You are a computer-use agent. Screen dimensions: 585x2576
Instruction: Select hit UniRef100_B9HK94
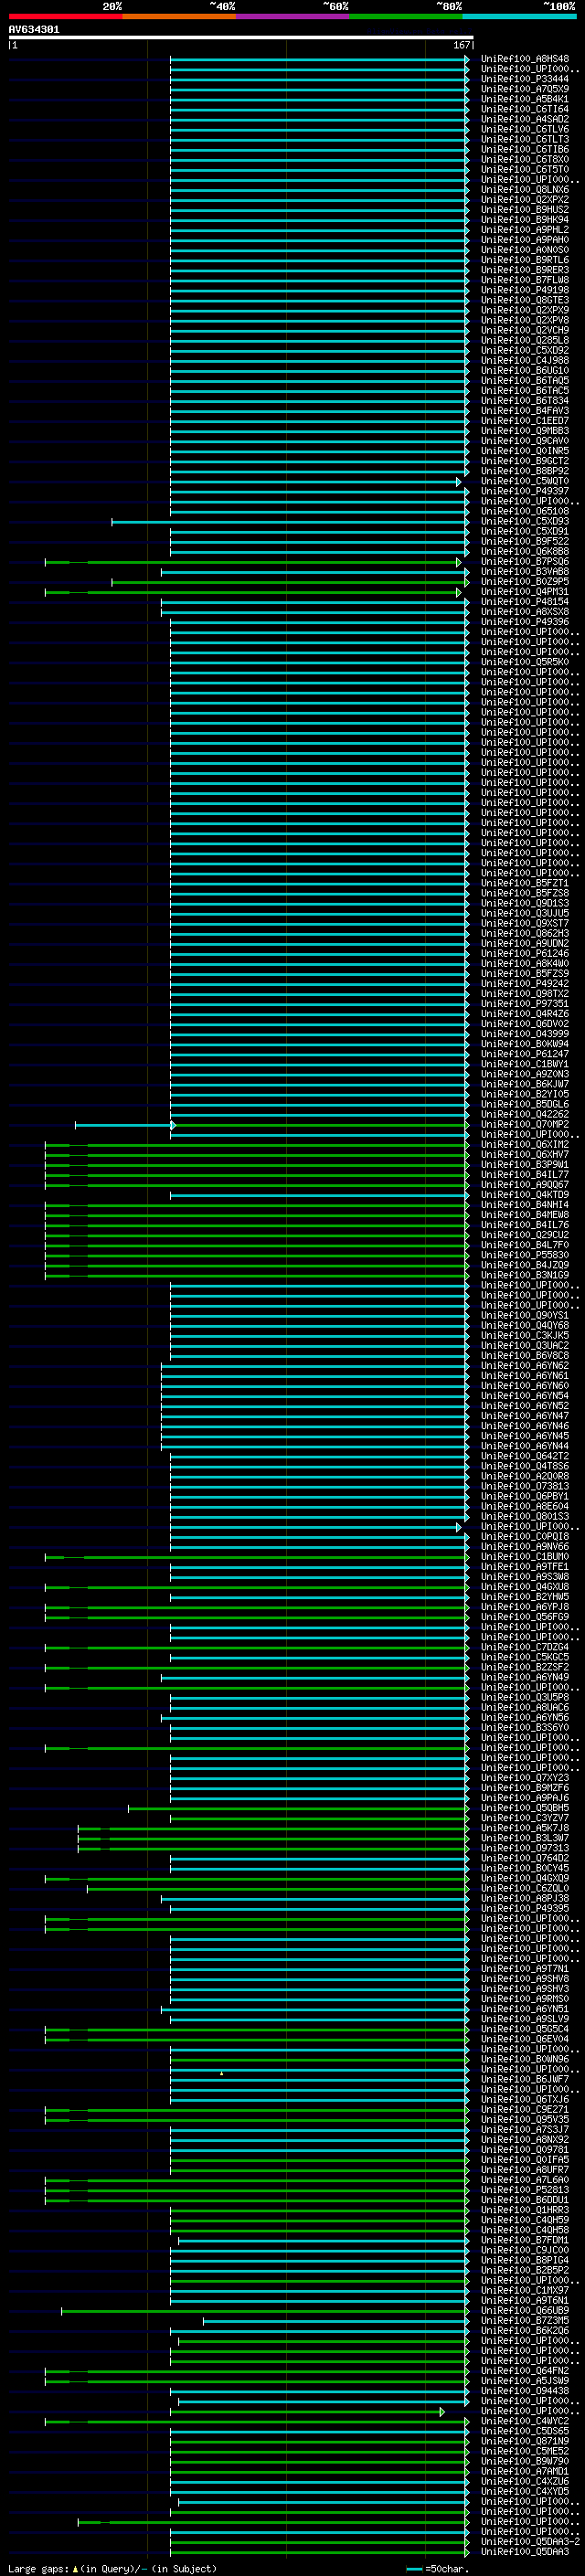[524, 220]
